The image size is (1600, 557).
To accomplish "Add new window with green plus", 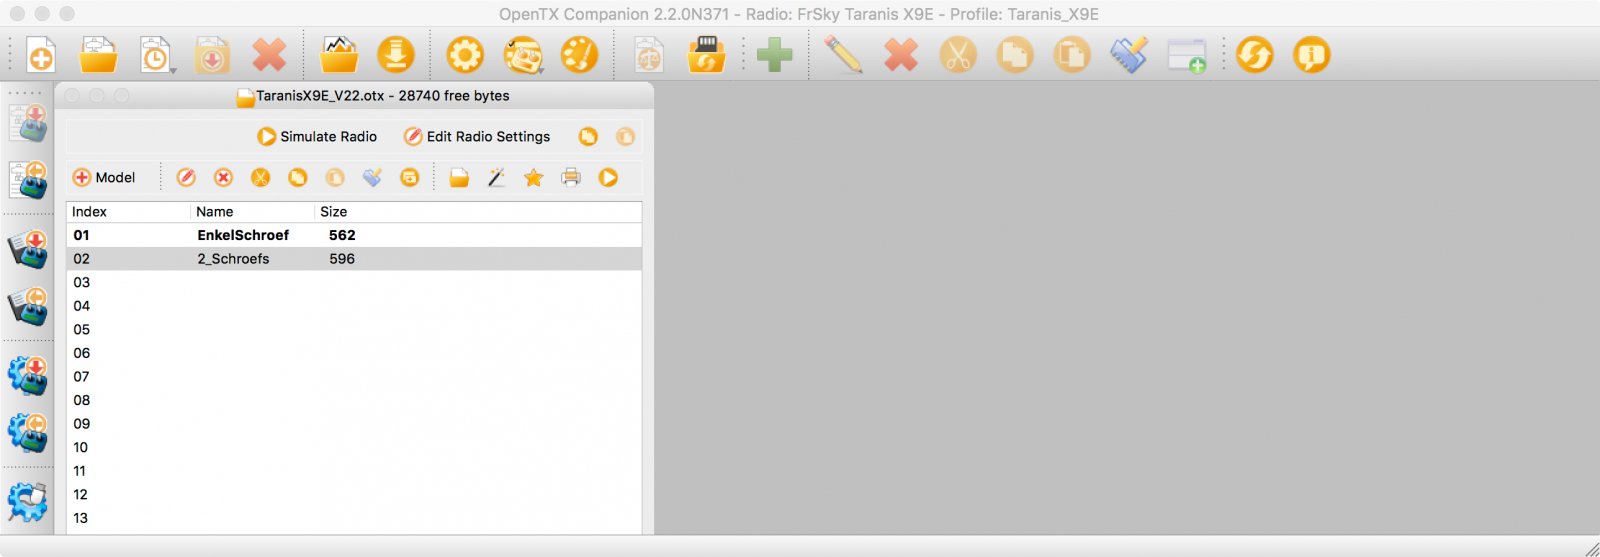I will pos(1187,55).
